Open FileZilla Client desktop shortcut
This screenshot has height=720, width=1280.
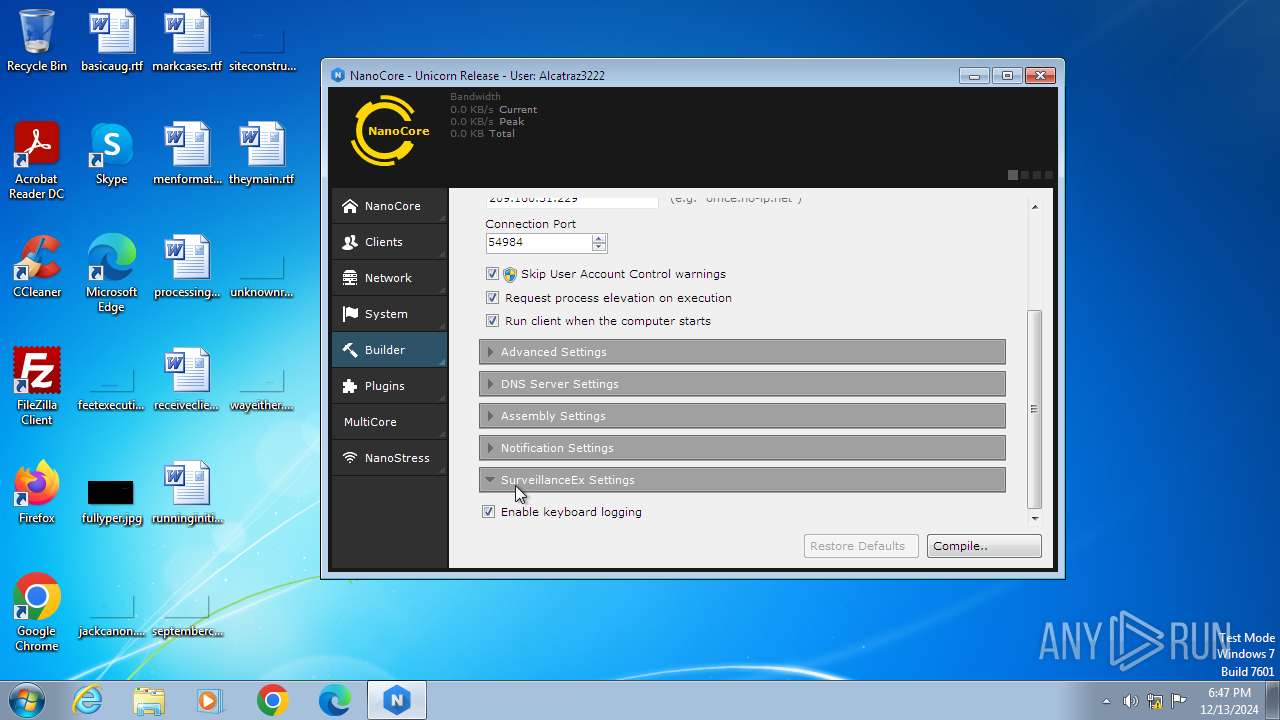(37, 387)
